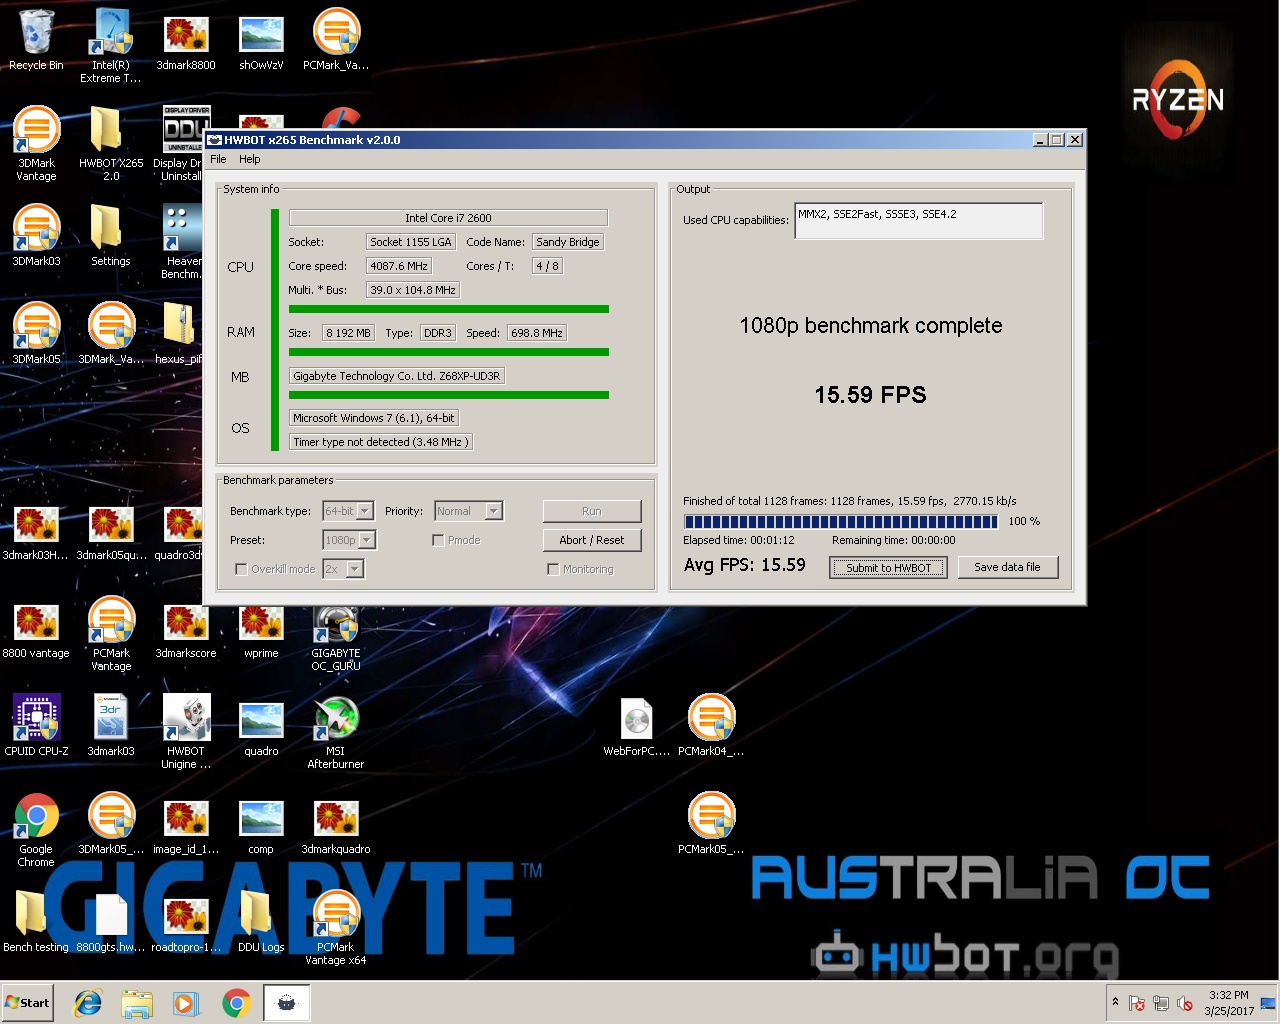Open the Overkill mode 2x dropdown

click(342, 569)
